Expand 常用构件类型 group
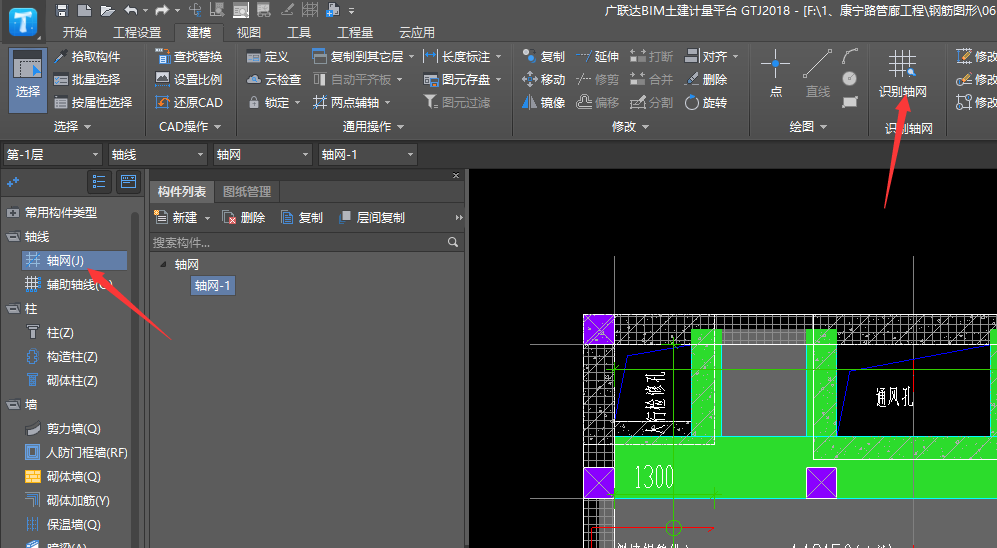Screen dimensions: 997x548 (13, 213)
